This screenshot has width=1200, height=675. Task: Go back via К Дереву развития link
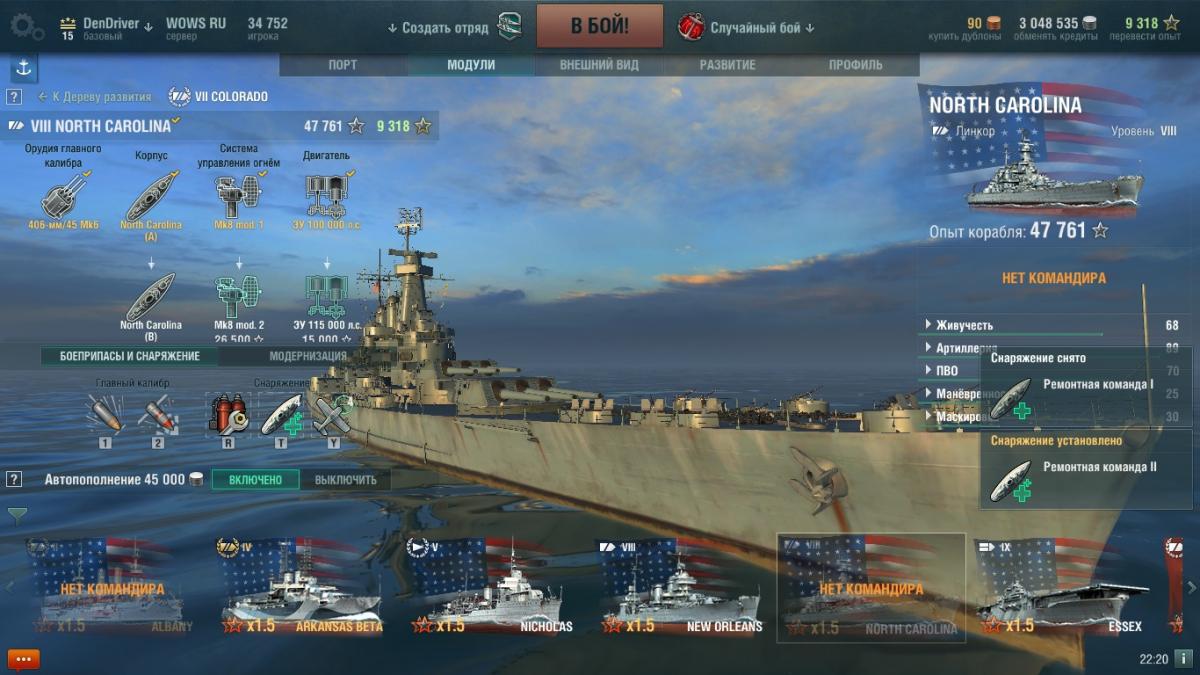point(94,97)
